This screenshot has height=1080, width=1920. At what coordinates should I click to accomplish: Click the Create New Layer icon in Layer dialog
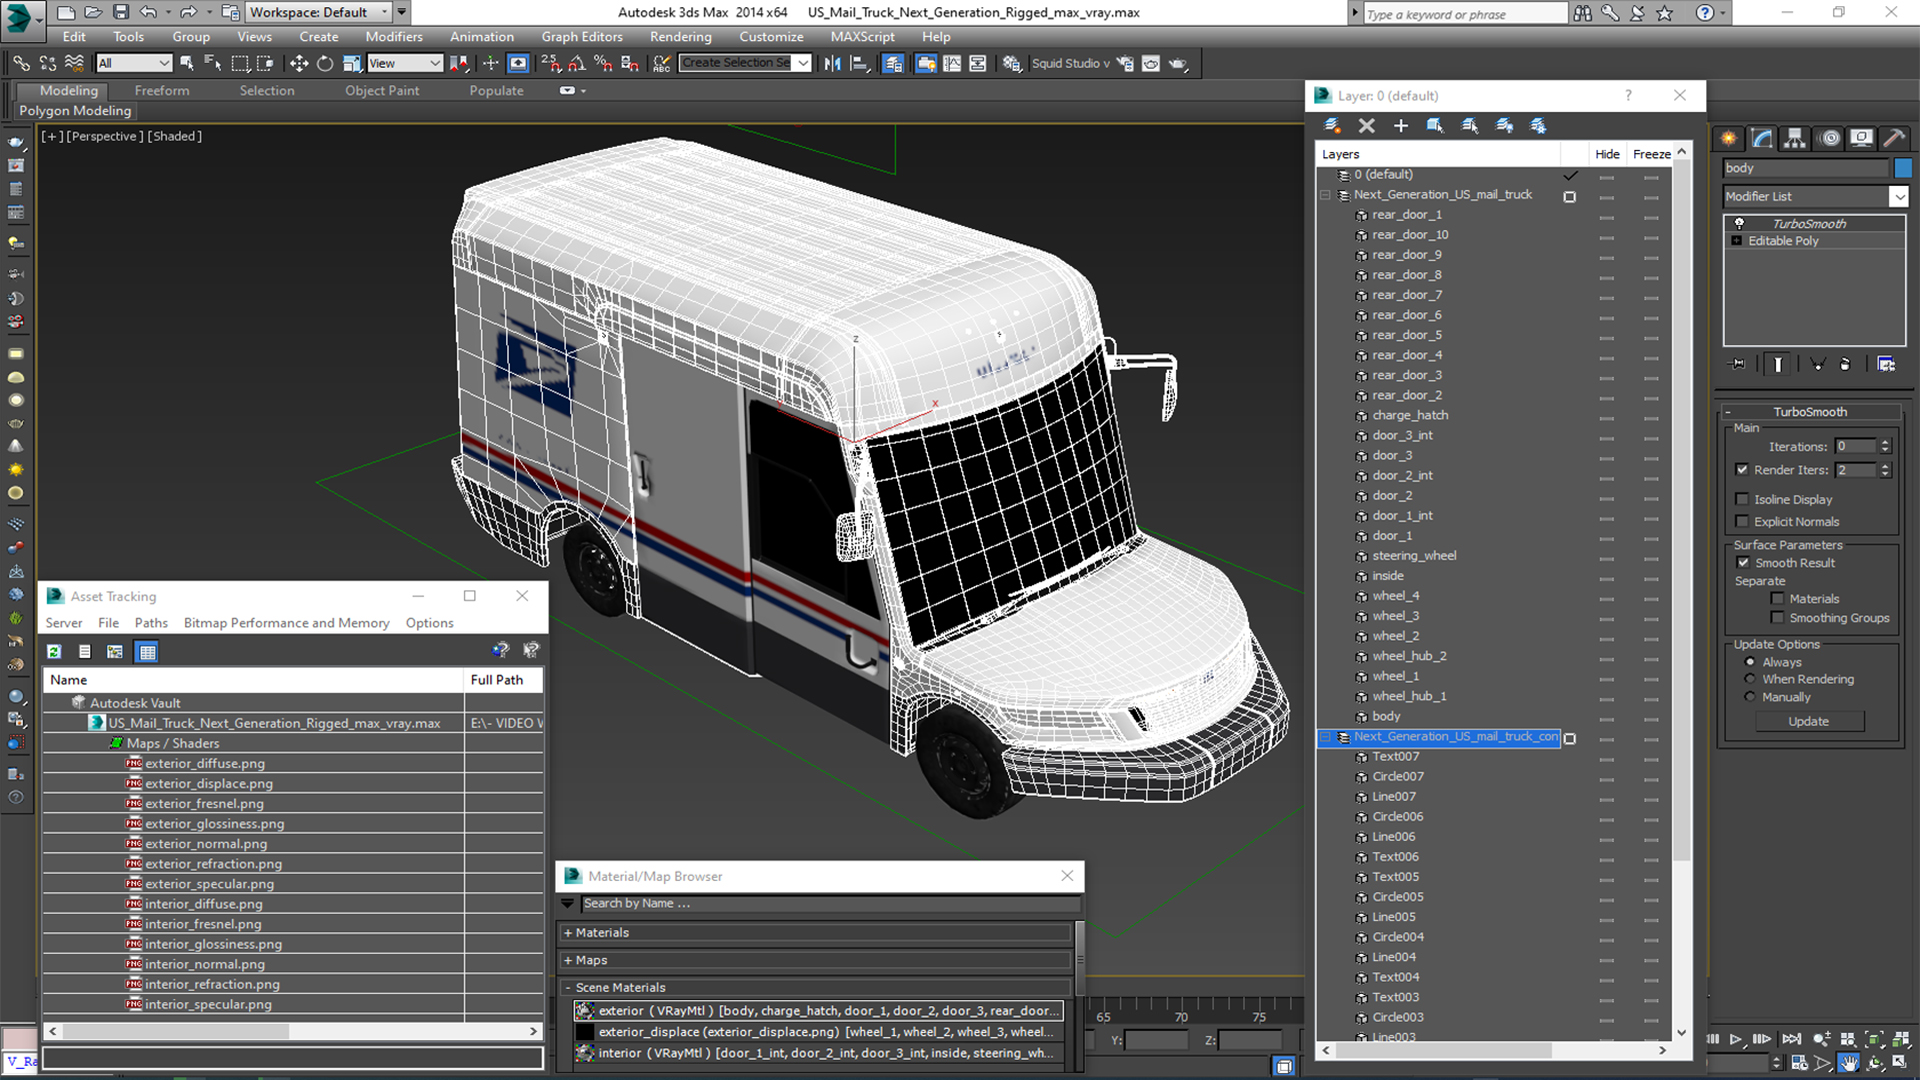(1332, 125)
